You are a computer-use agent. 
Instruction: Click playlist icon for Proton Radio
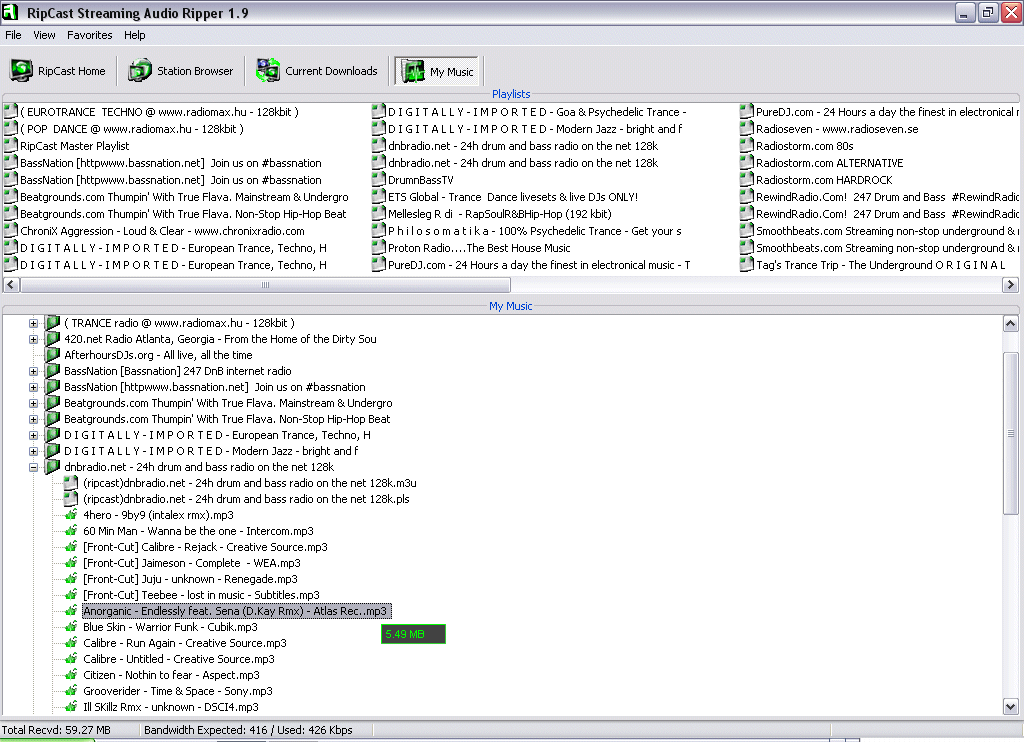coord(378,247)
